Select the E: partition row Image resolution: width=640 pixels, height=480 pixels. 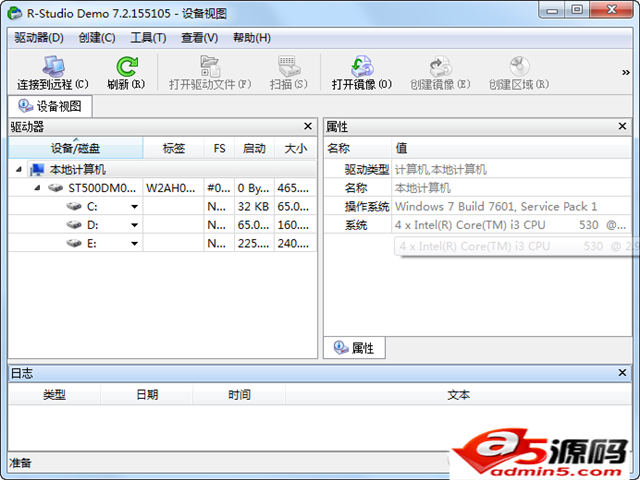162,243
